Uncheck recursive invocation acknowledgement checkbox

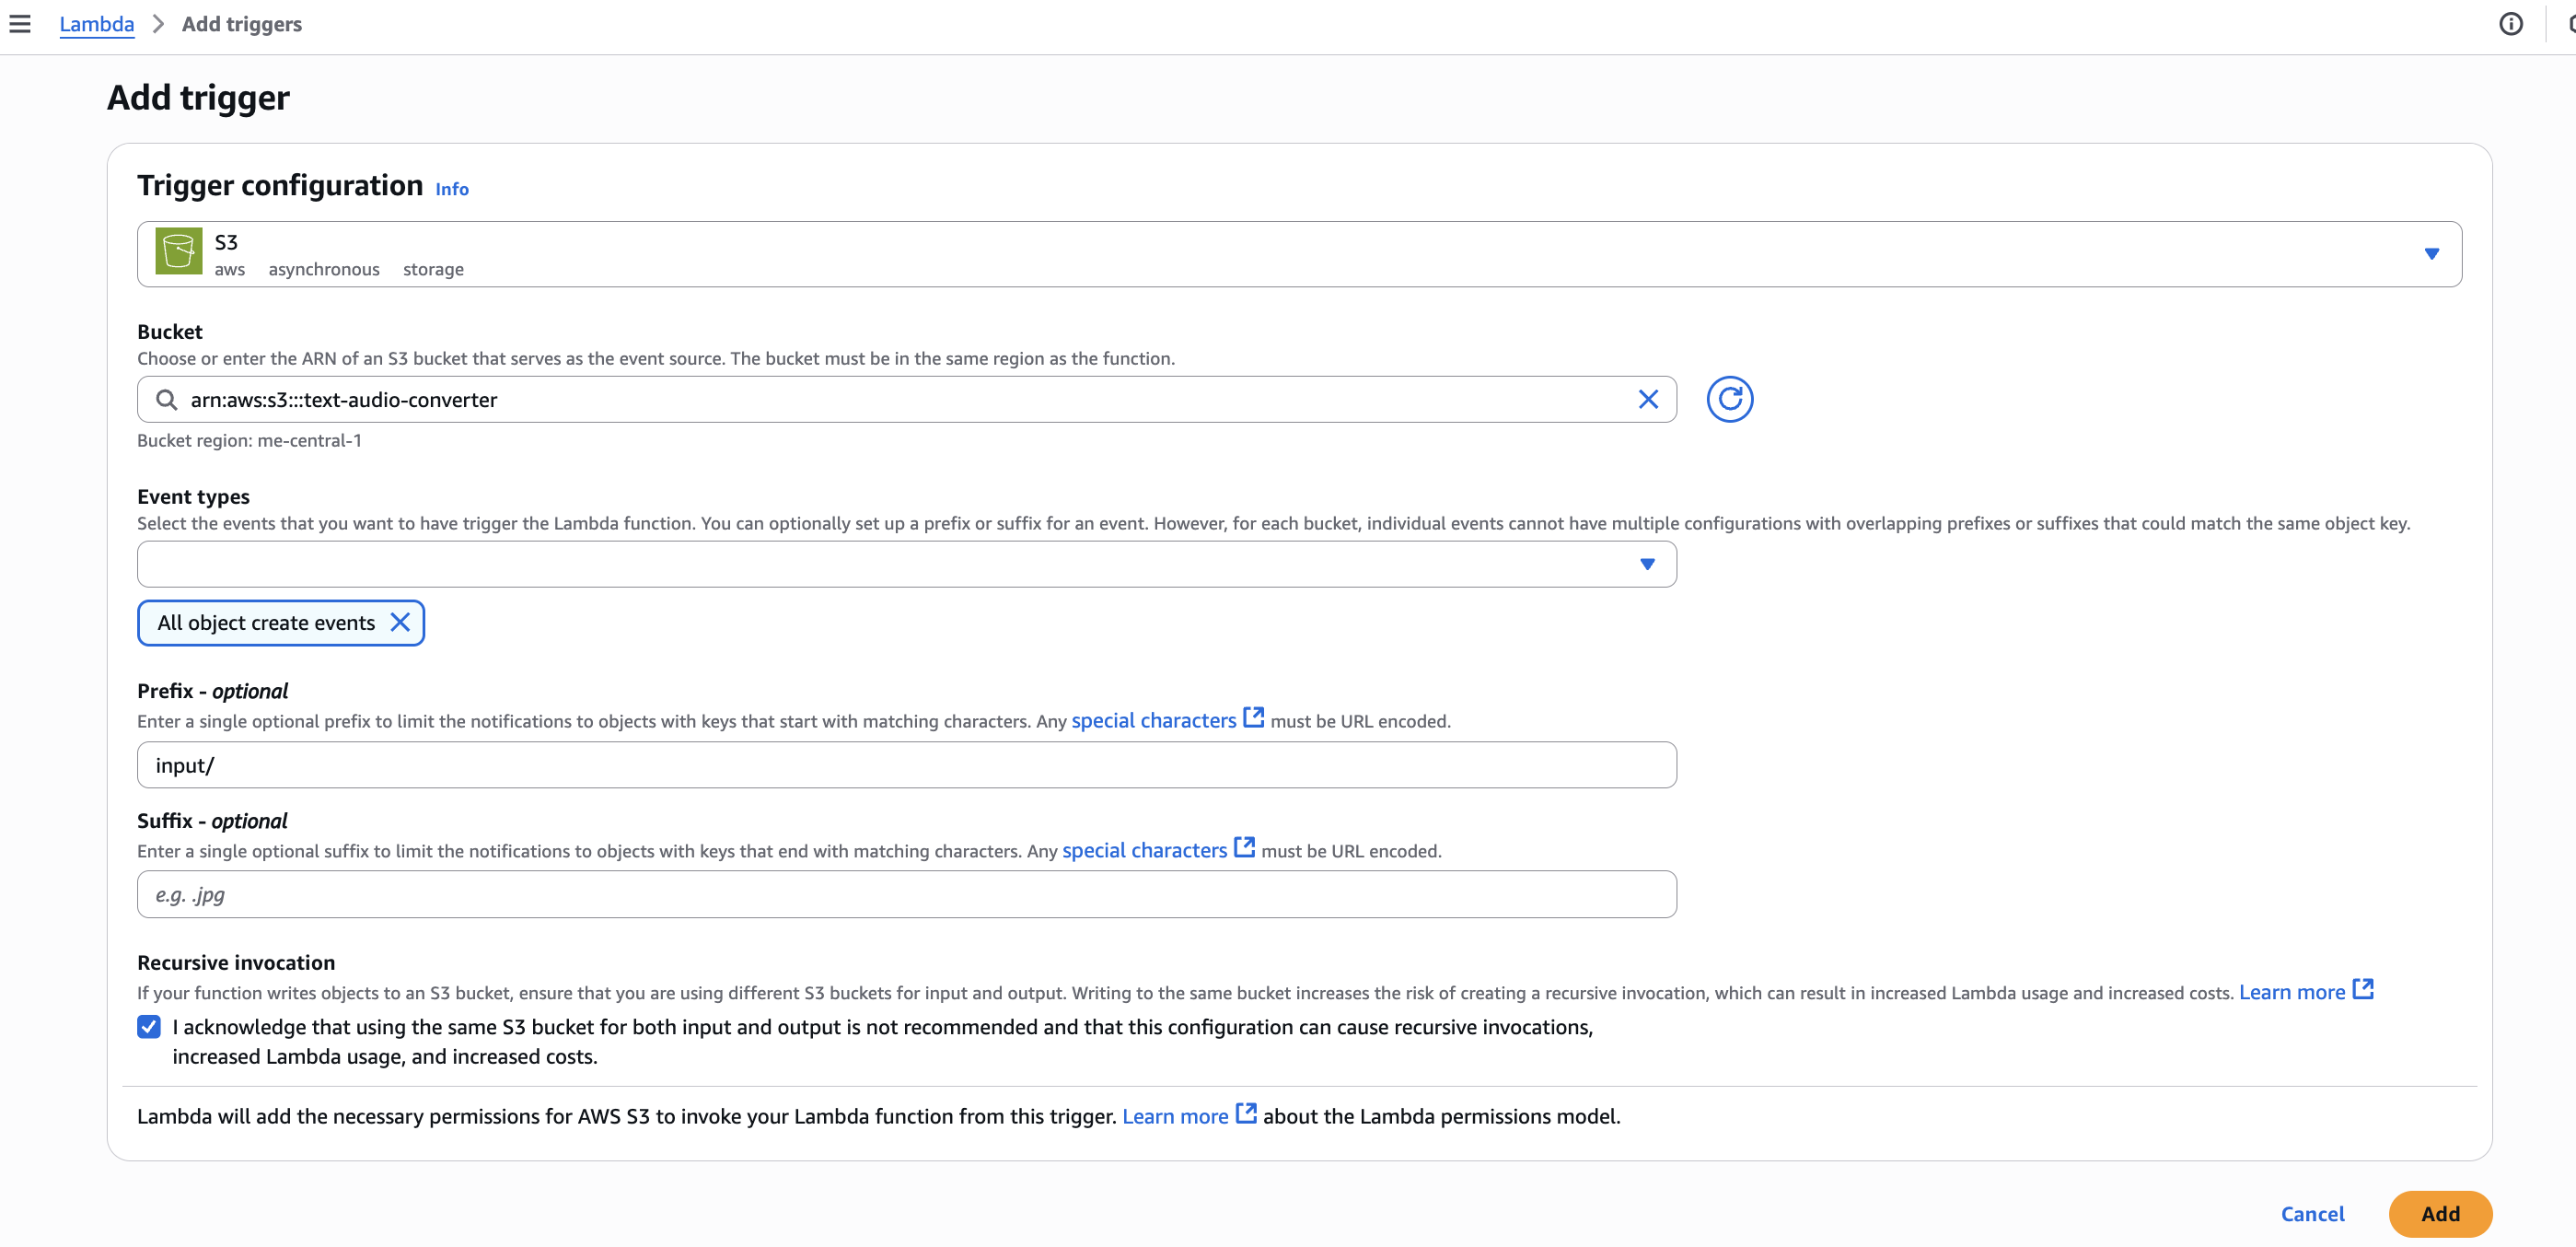pos(149,1027)
